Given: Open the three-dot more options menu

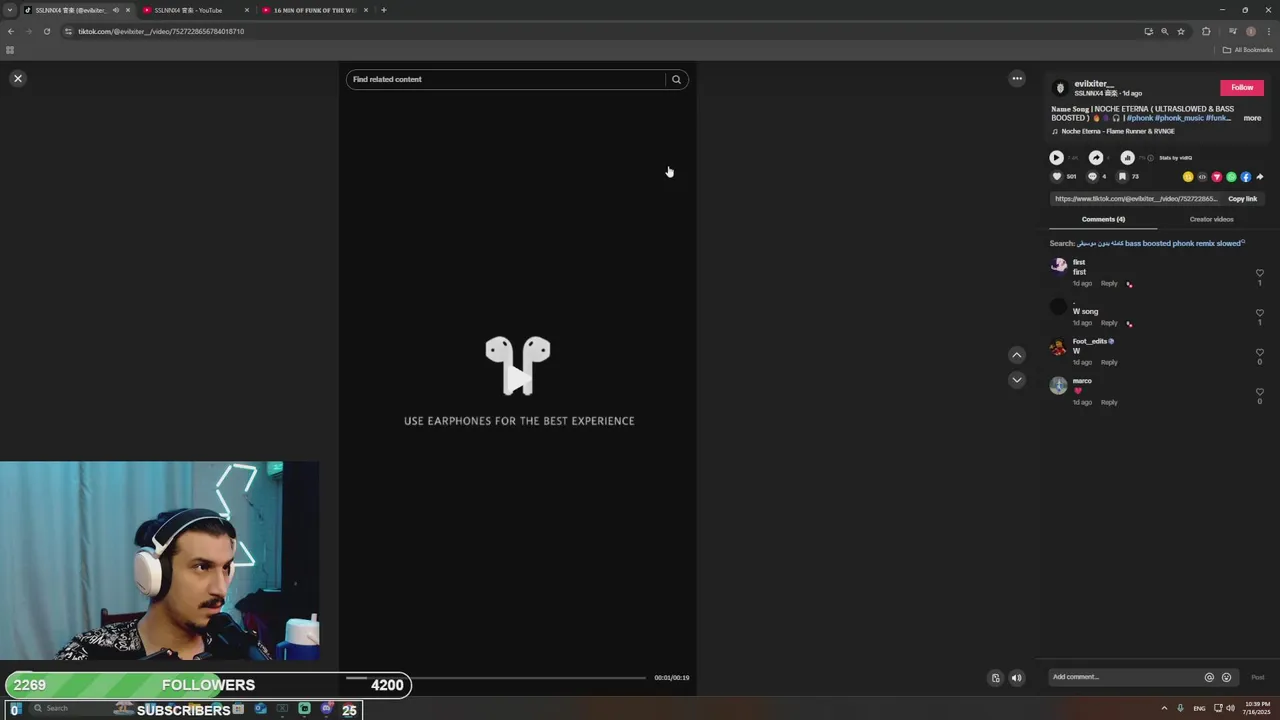Looking at the screenshot, I should click(1017, 78).
